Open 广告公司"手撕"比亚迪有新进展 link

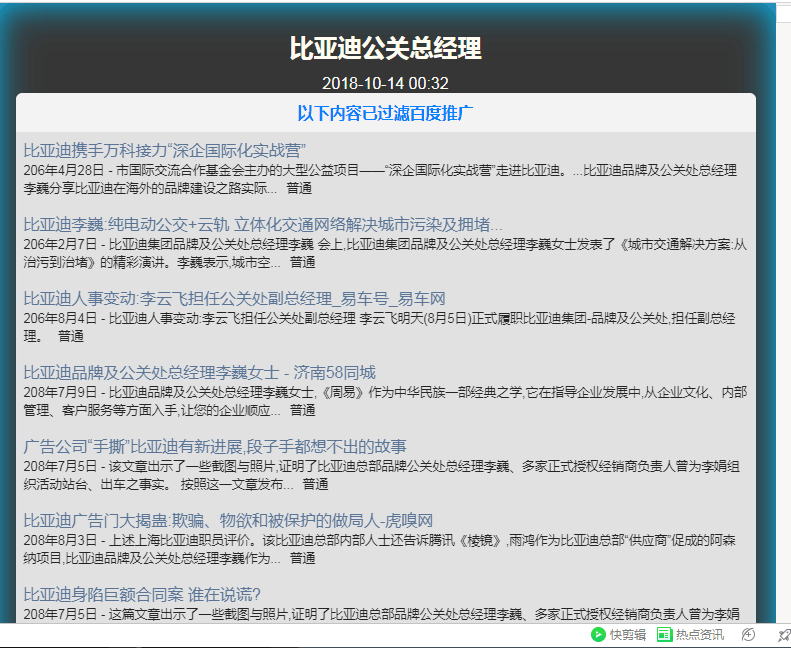point(215,447)
